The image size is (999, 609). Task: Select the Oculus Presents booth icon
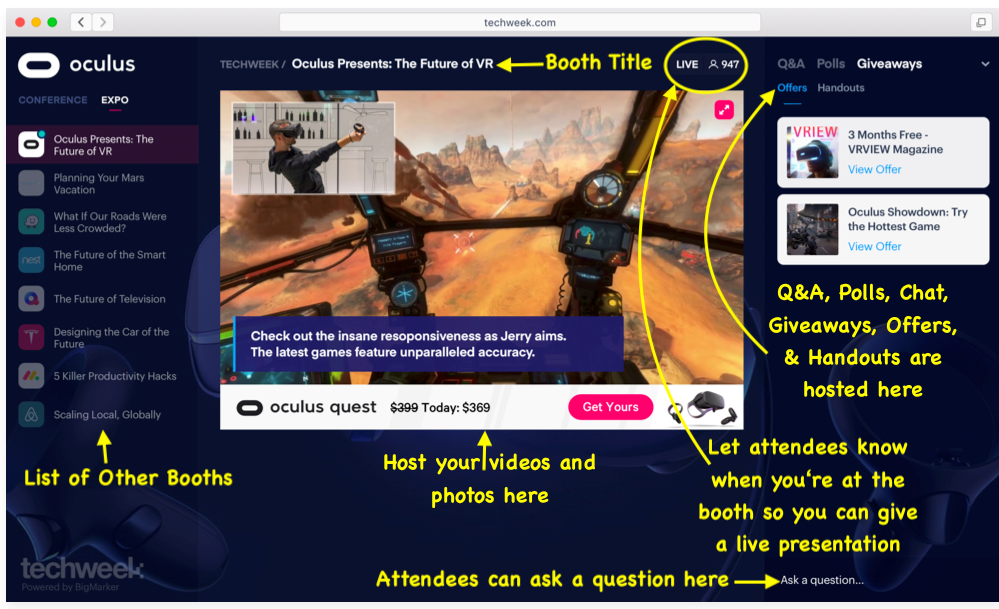point(33,145)
